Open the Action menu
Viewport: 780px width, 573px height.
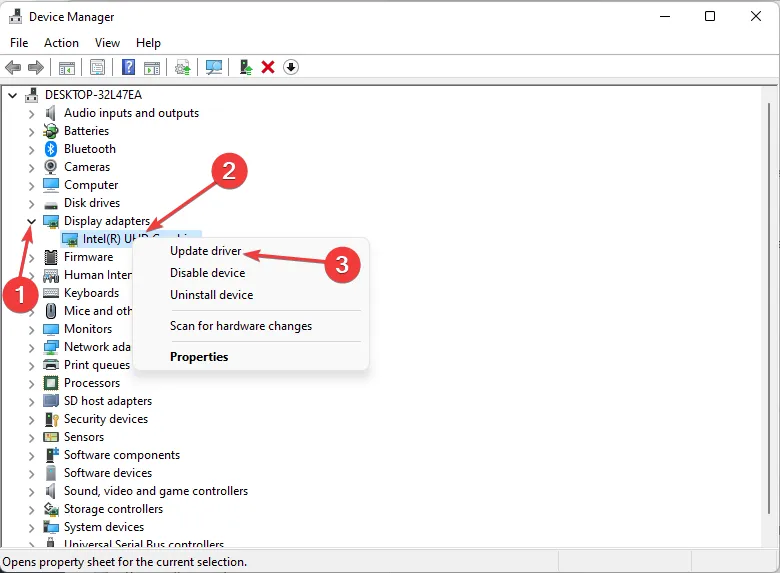[61, 43]
